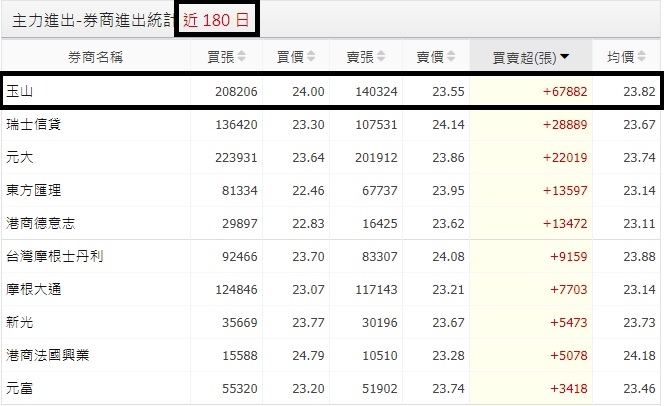Select the 近 180 日 period label
The image size is (664, 406).
tap(216, 20)
